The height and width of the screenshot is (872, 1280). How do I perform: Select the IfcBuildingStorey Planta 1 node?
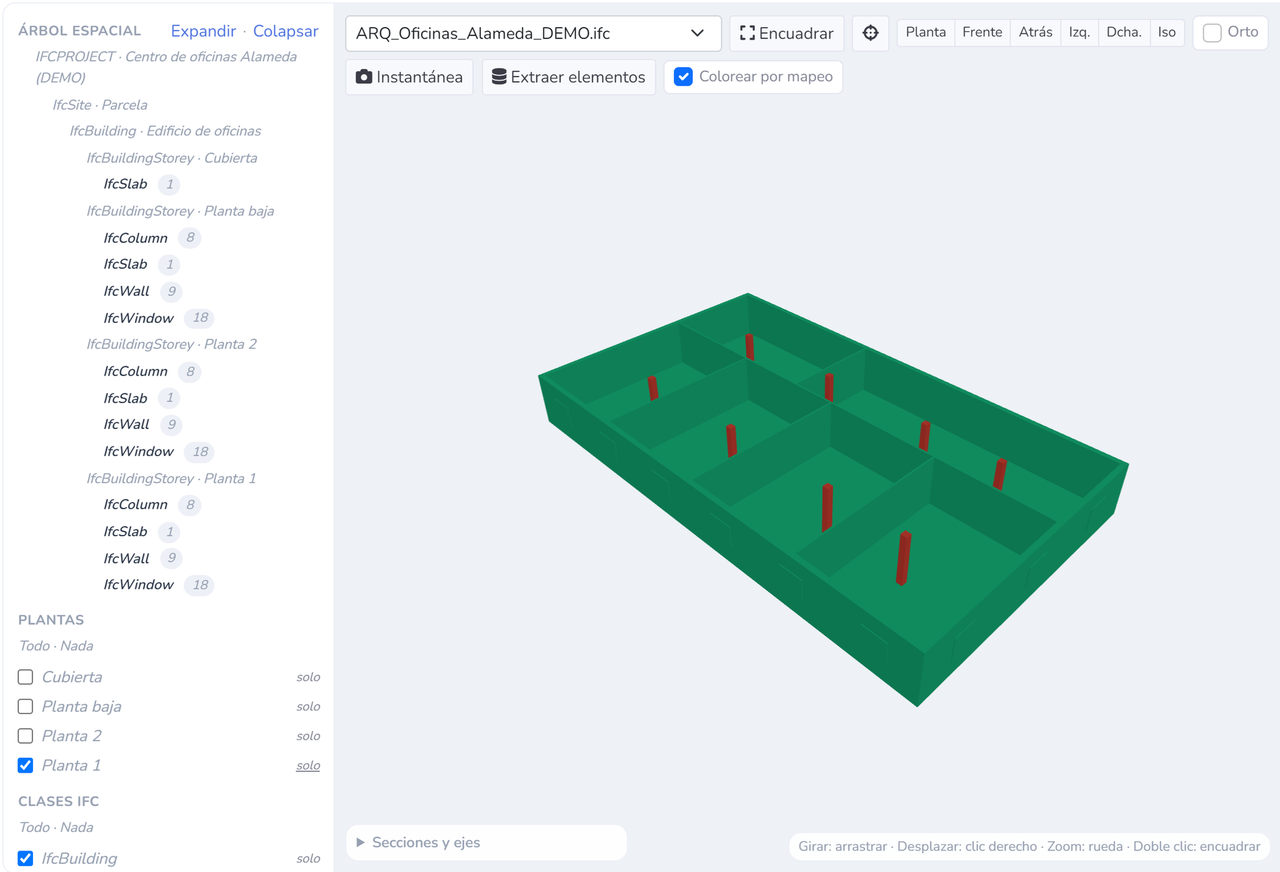(171, 478)
